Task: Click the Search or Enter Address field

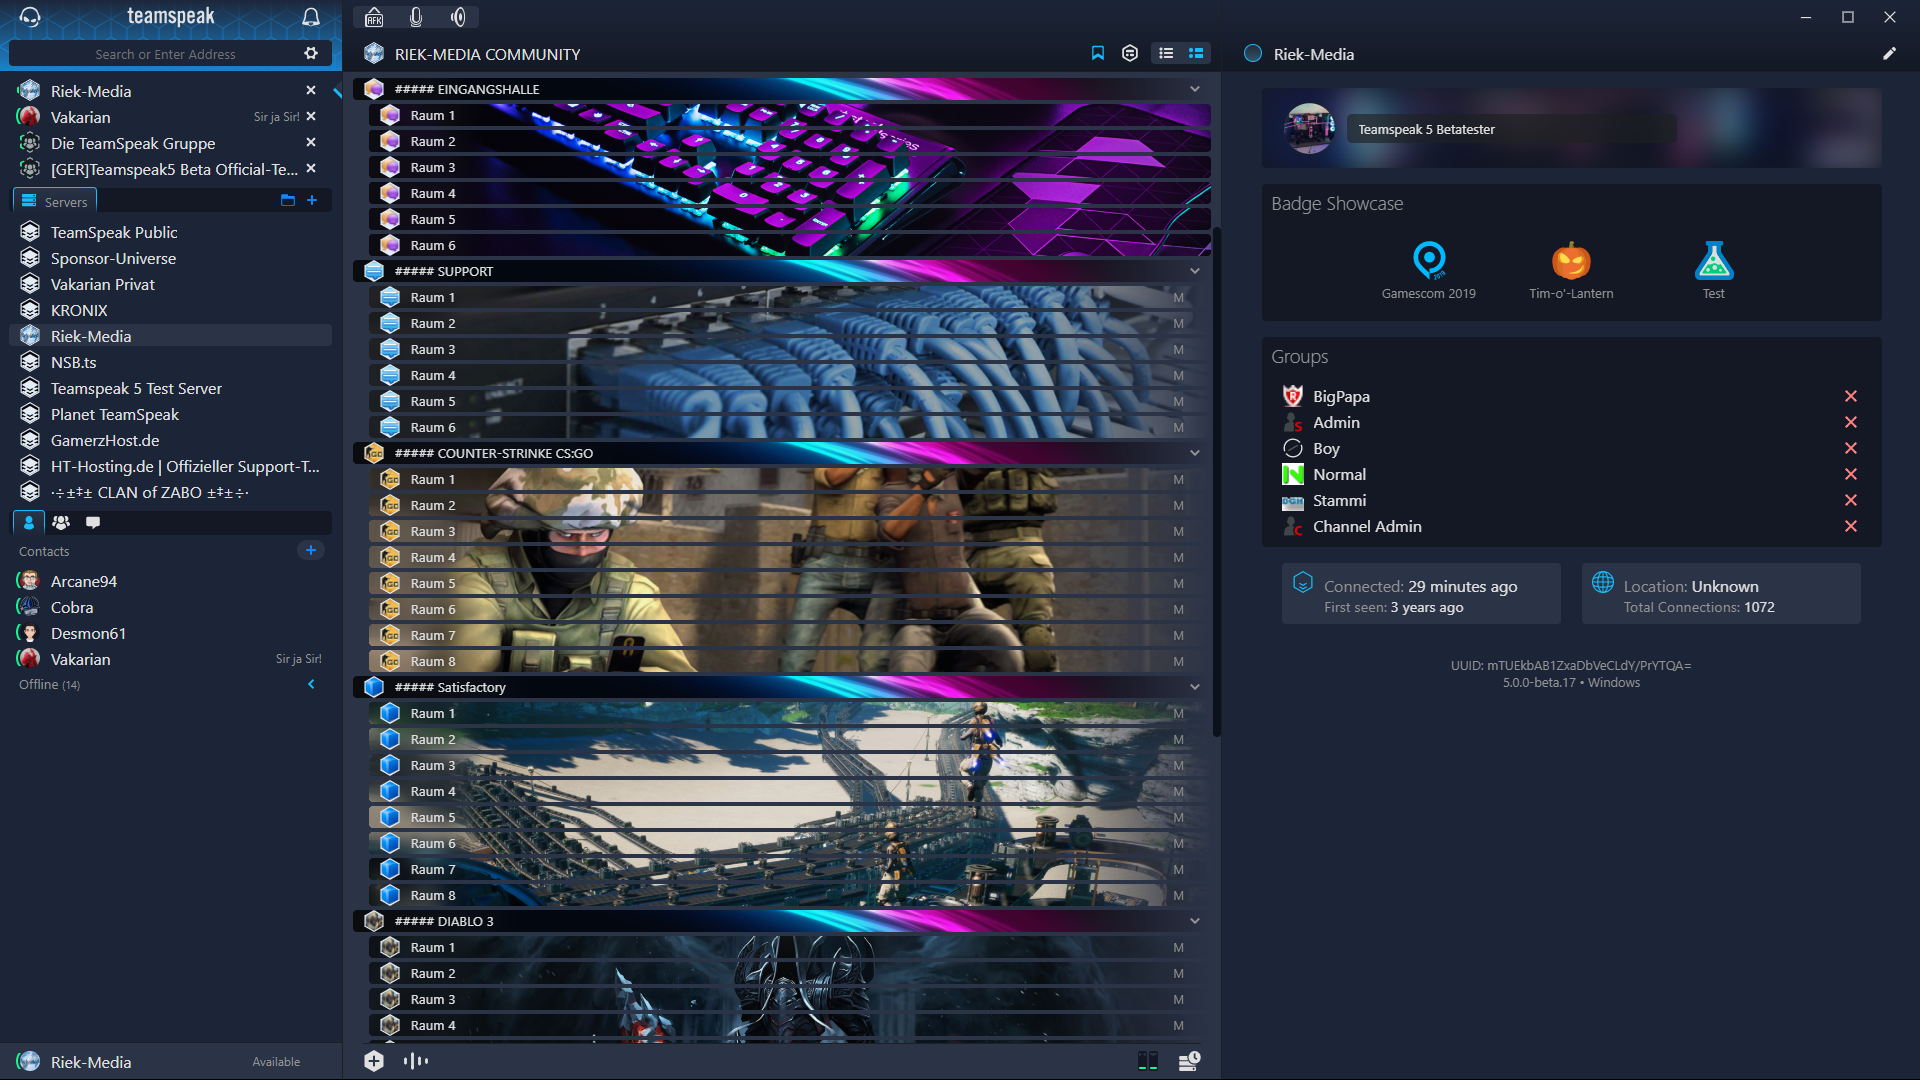Action: point(165,54)
